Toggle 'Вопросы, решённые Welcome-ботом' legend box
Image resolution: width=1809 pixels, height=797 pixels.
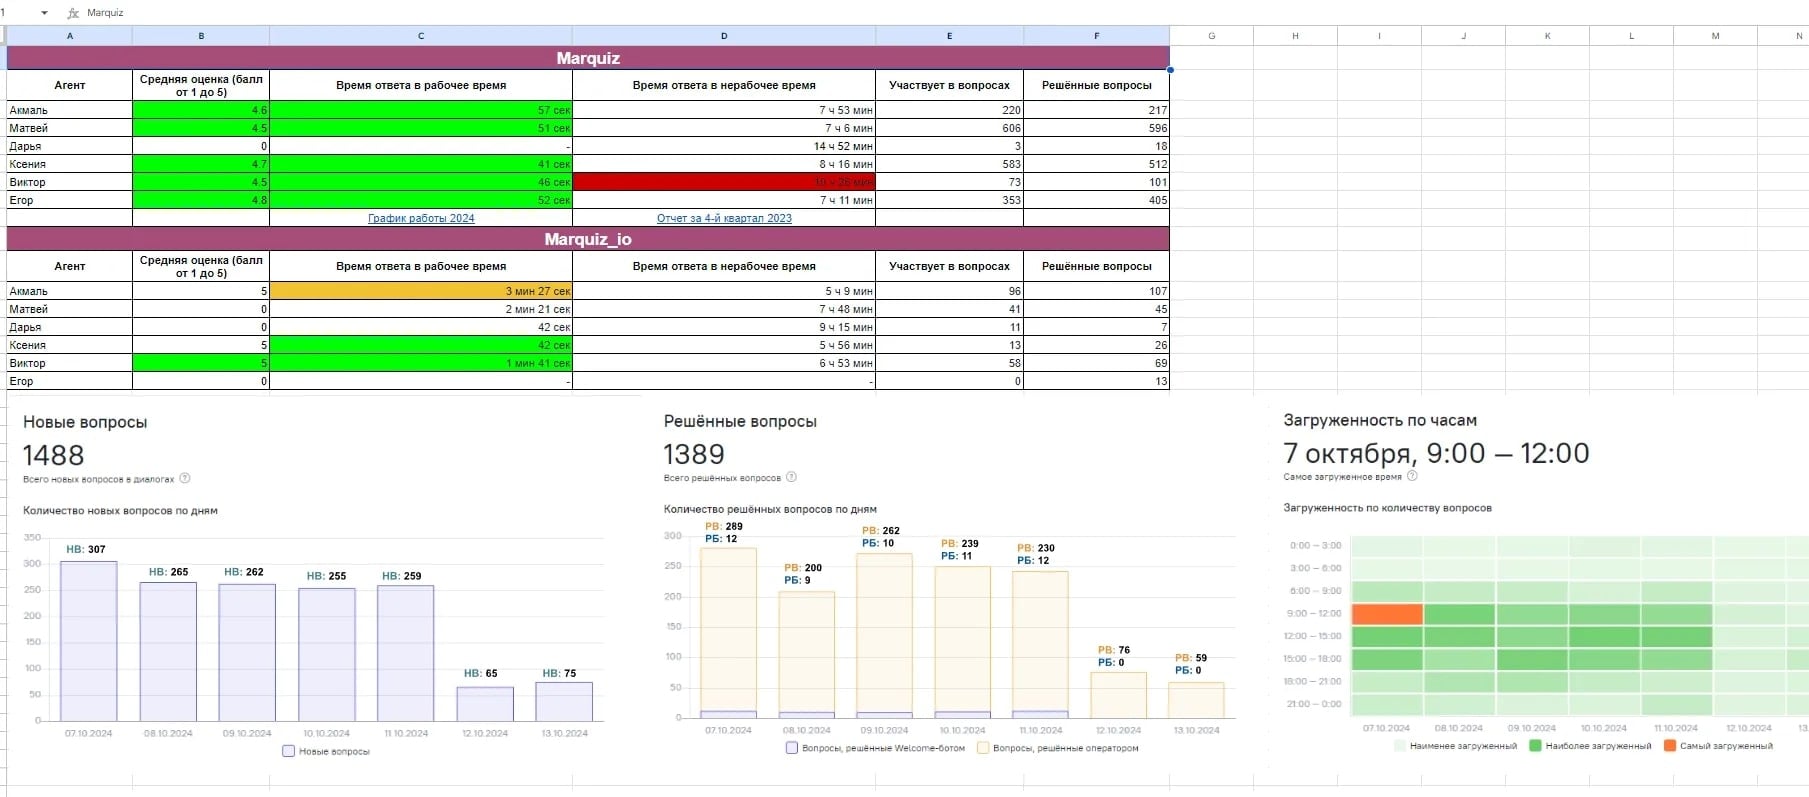click(x=792, y=747)
